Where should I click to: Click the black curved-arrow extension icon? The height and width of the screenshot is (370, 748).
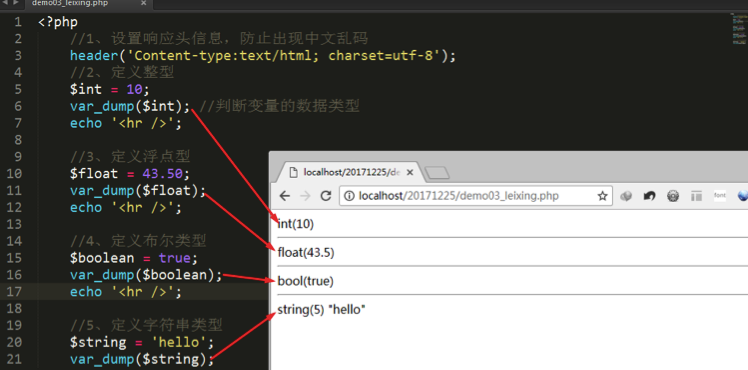pos(649,196)
